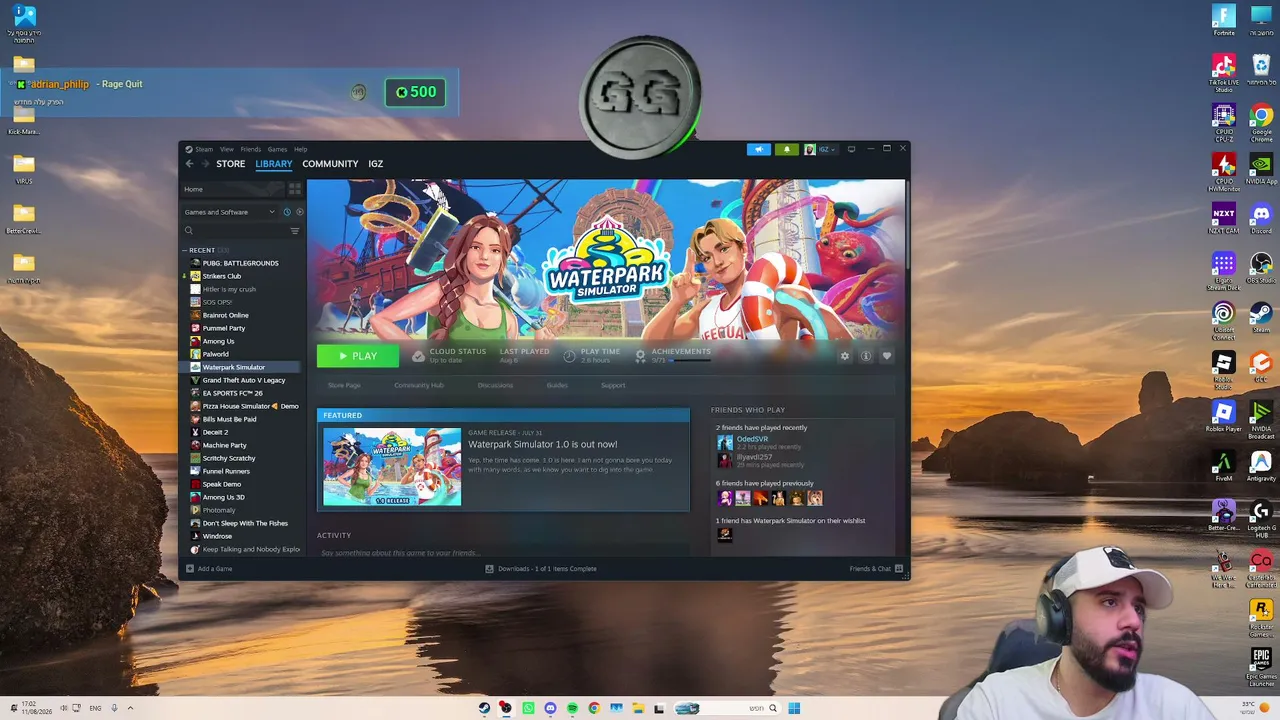Open Steam announcements megaphone button
This screenshot has width=1280, height=720.
pos(759,150)
